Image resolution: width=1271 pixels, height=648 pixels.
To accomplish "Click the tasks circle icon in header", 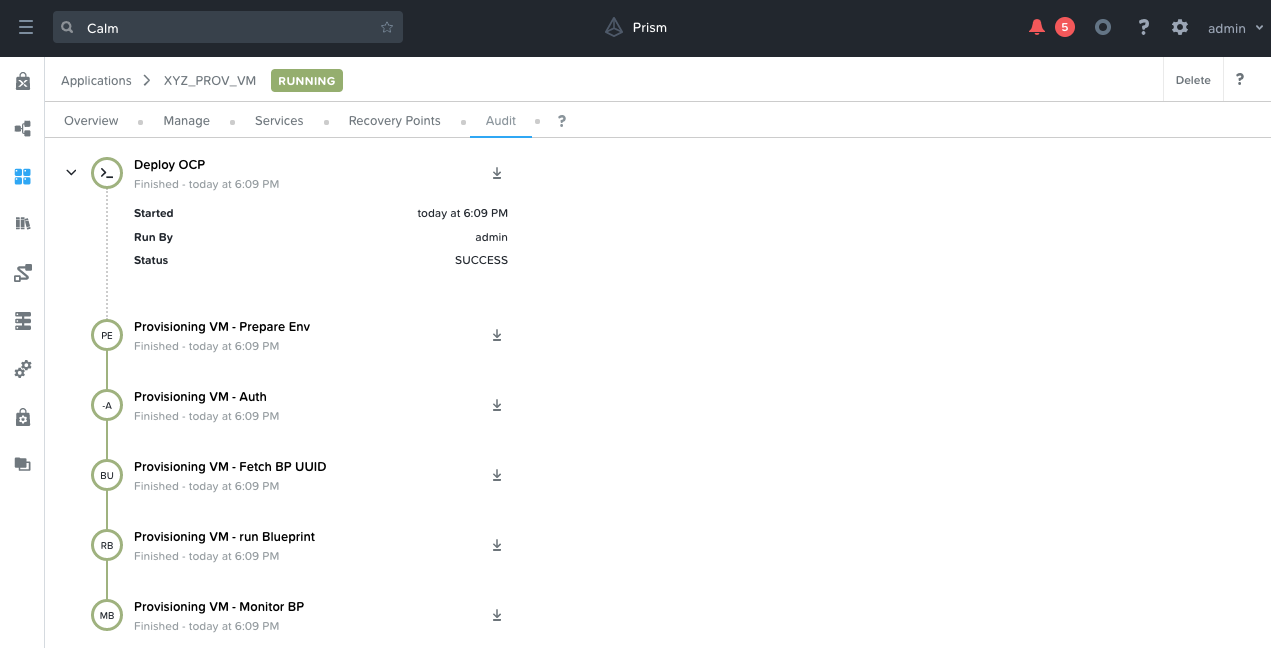I will (1103, 28).
